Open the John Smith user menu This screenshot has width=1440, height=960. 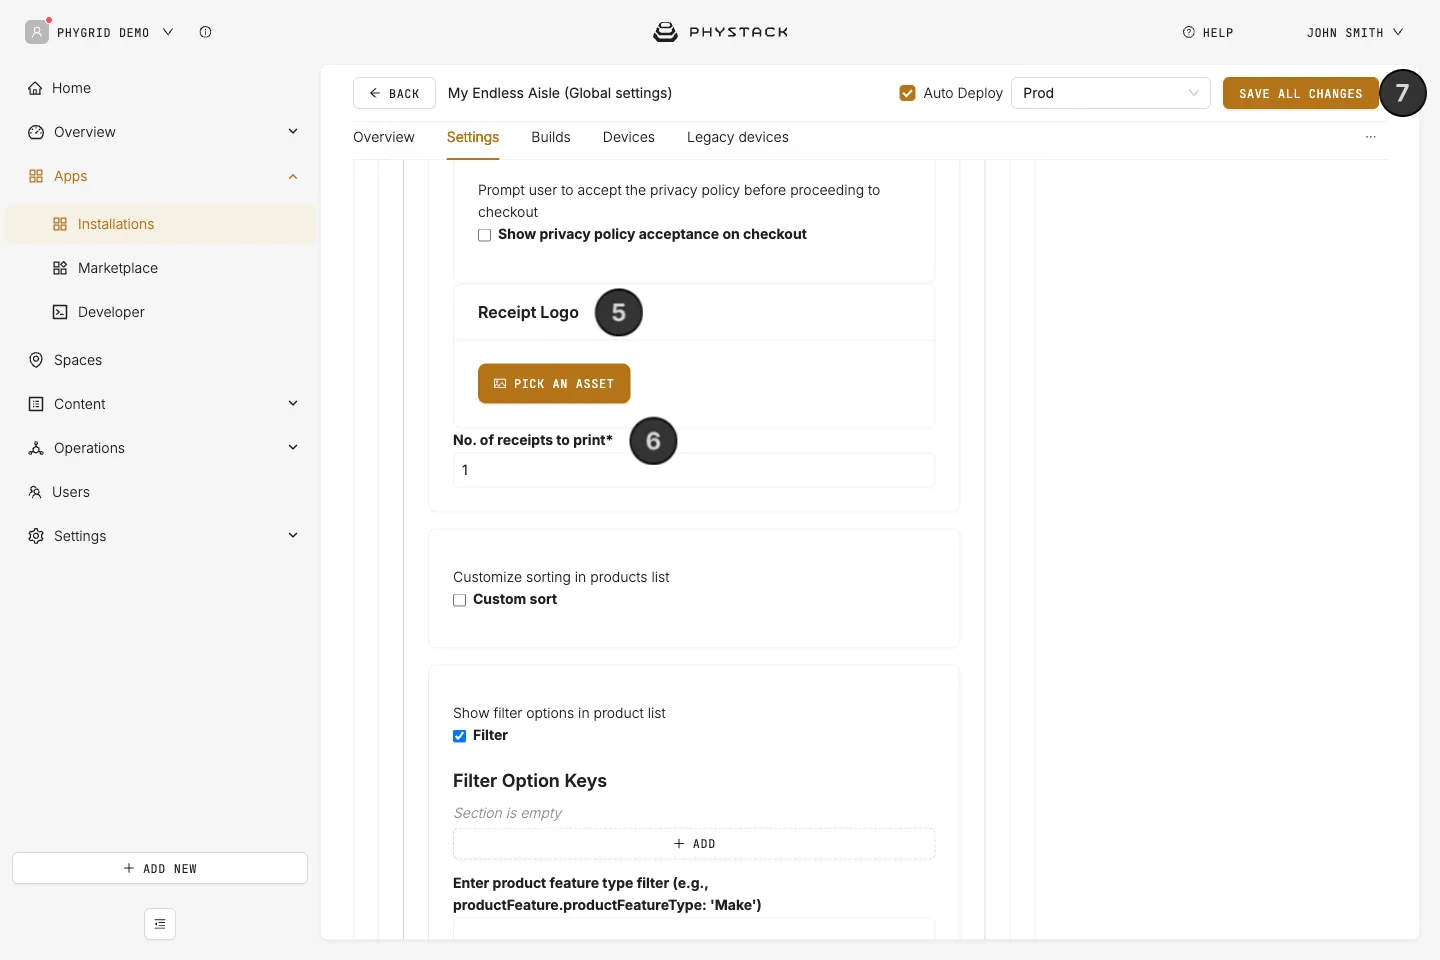(1355, 32)
